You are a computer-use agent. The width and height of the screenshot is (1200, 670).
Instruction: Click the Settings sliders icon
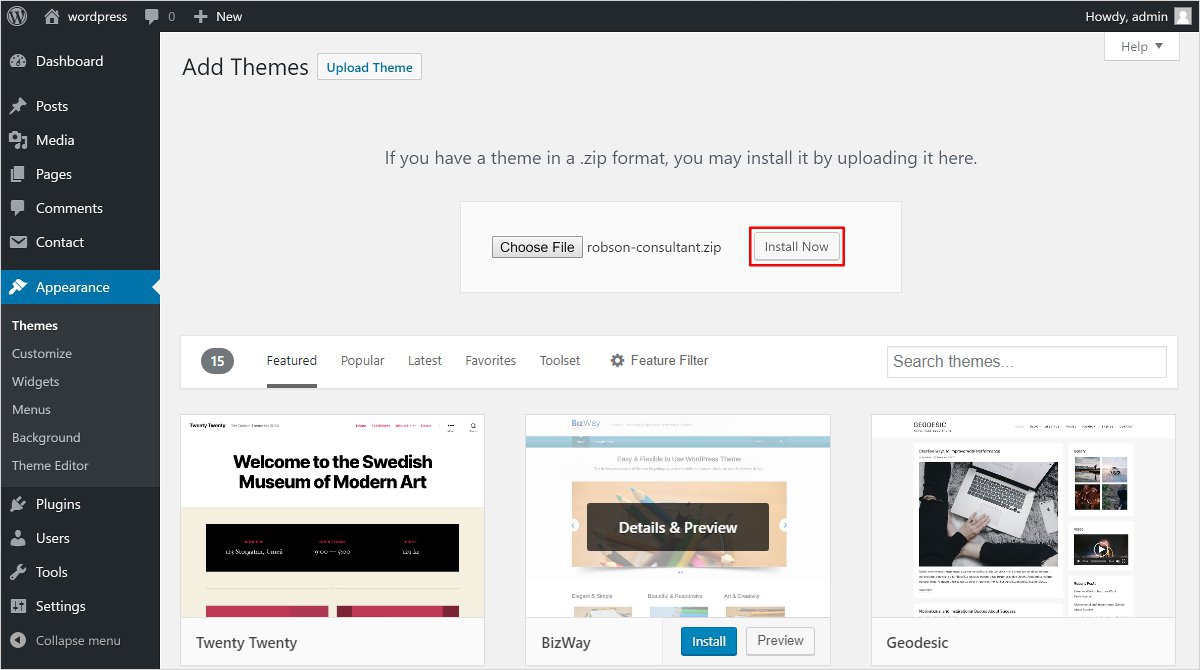tap(18, 606)
